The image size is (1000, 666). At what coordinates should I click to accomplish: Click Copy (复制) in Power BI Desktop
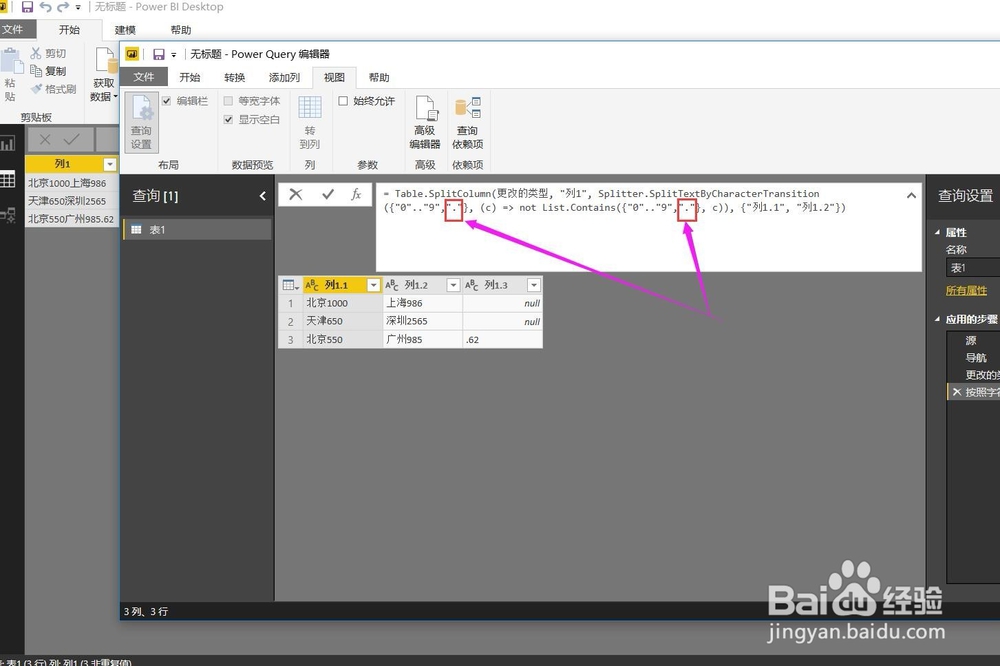[48, 71]
